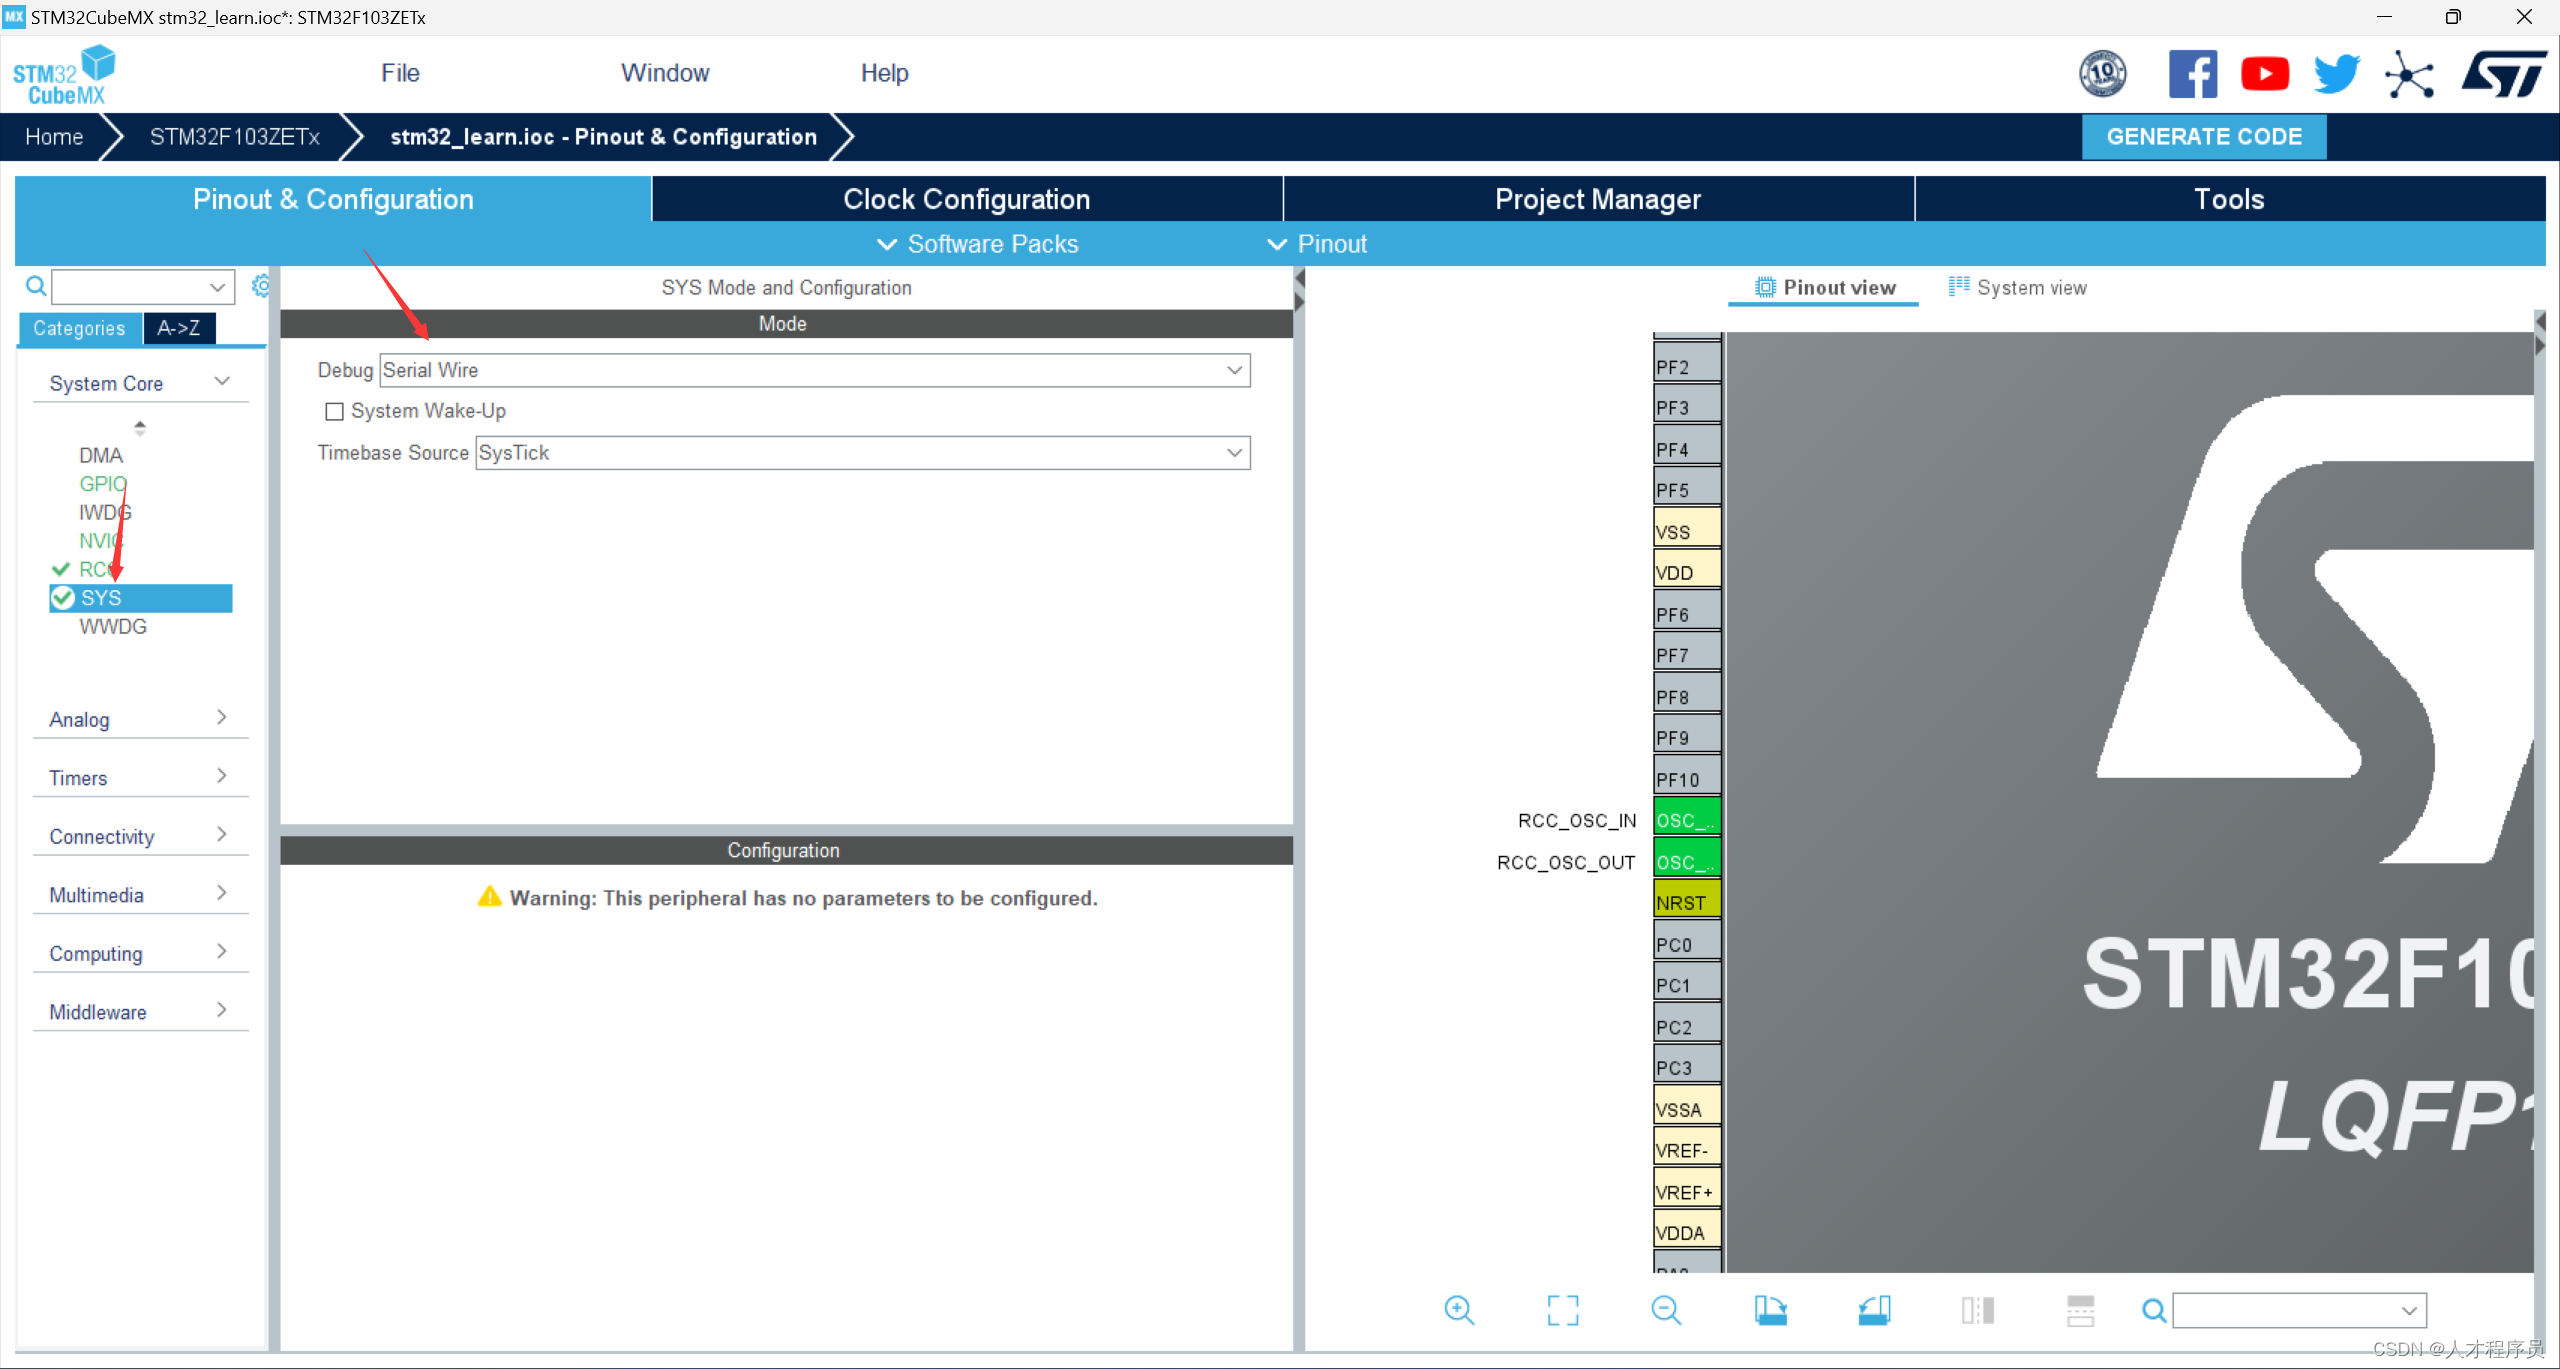The width and height of the screenshot is (2560, 1369).
Task: Click the ST community network icon
Action: 2409,74
